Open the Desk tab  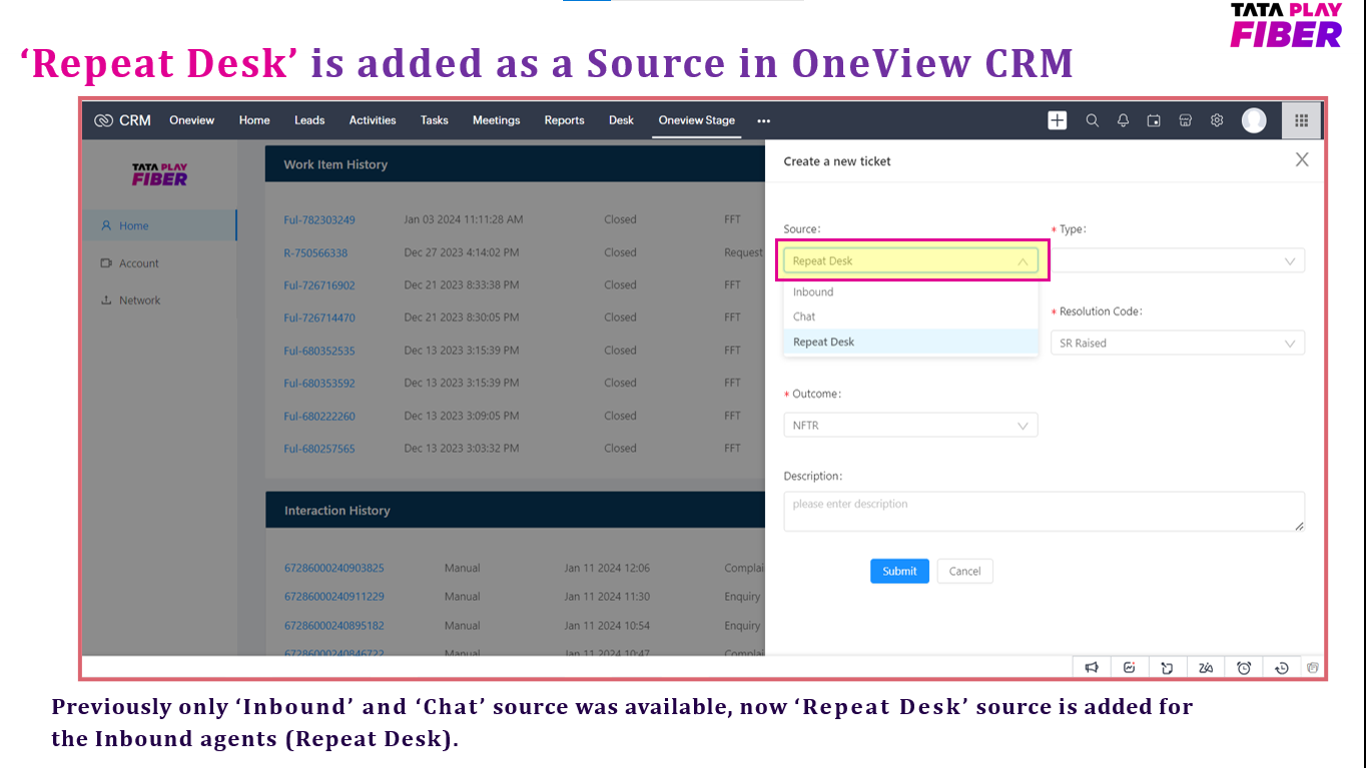pyautogui.click(x=621, y=120)
